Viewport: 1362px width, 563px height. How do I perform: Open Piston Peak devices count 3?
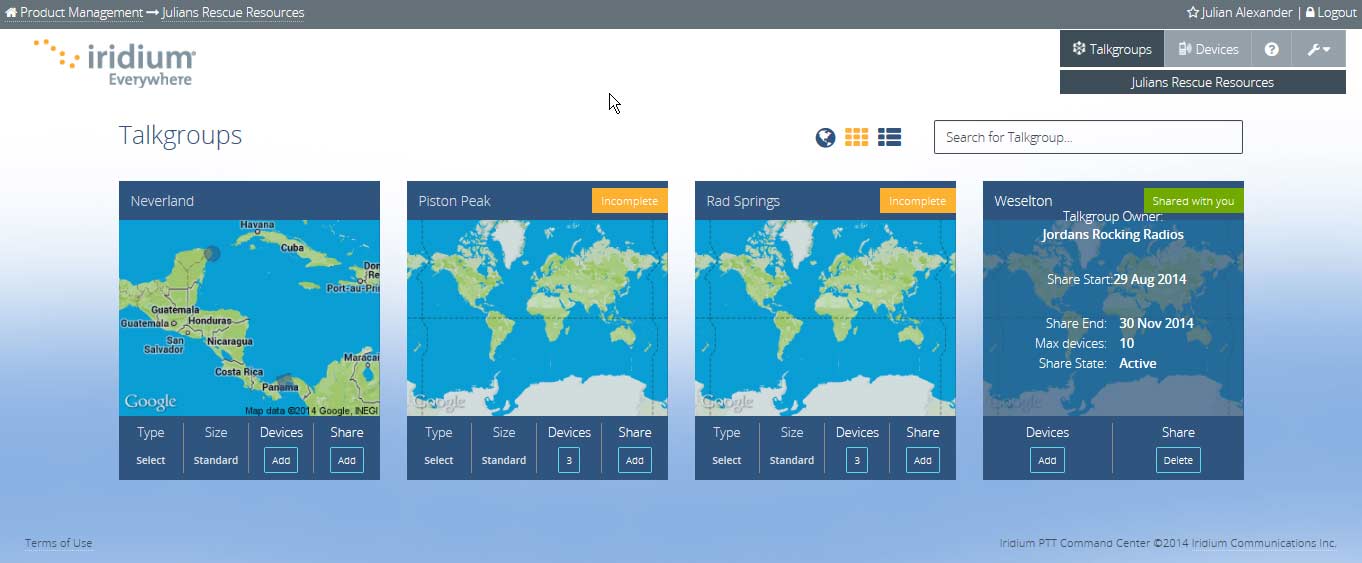coord(569,460)
